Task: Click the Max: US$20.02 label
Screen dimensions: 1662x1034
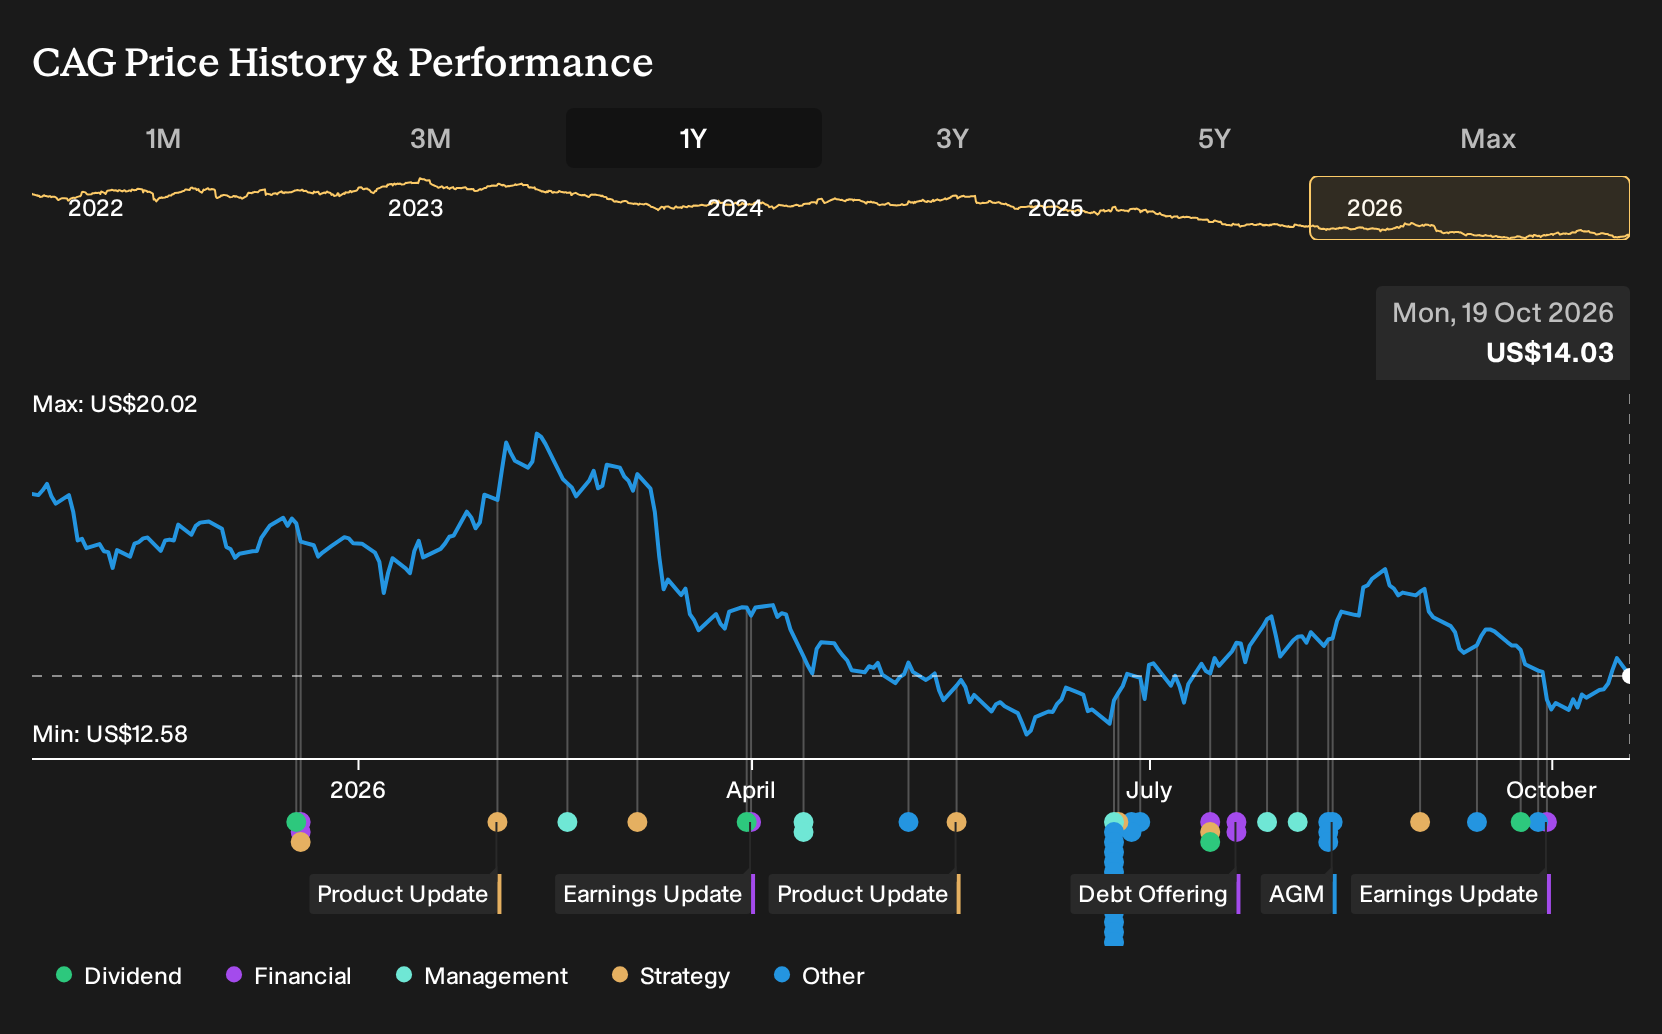Action: coord(115,404)
